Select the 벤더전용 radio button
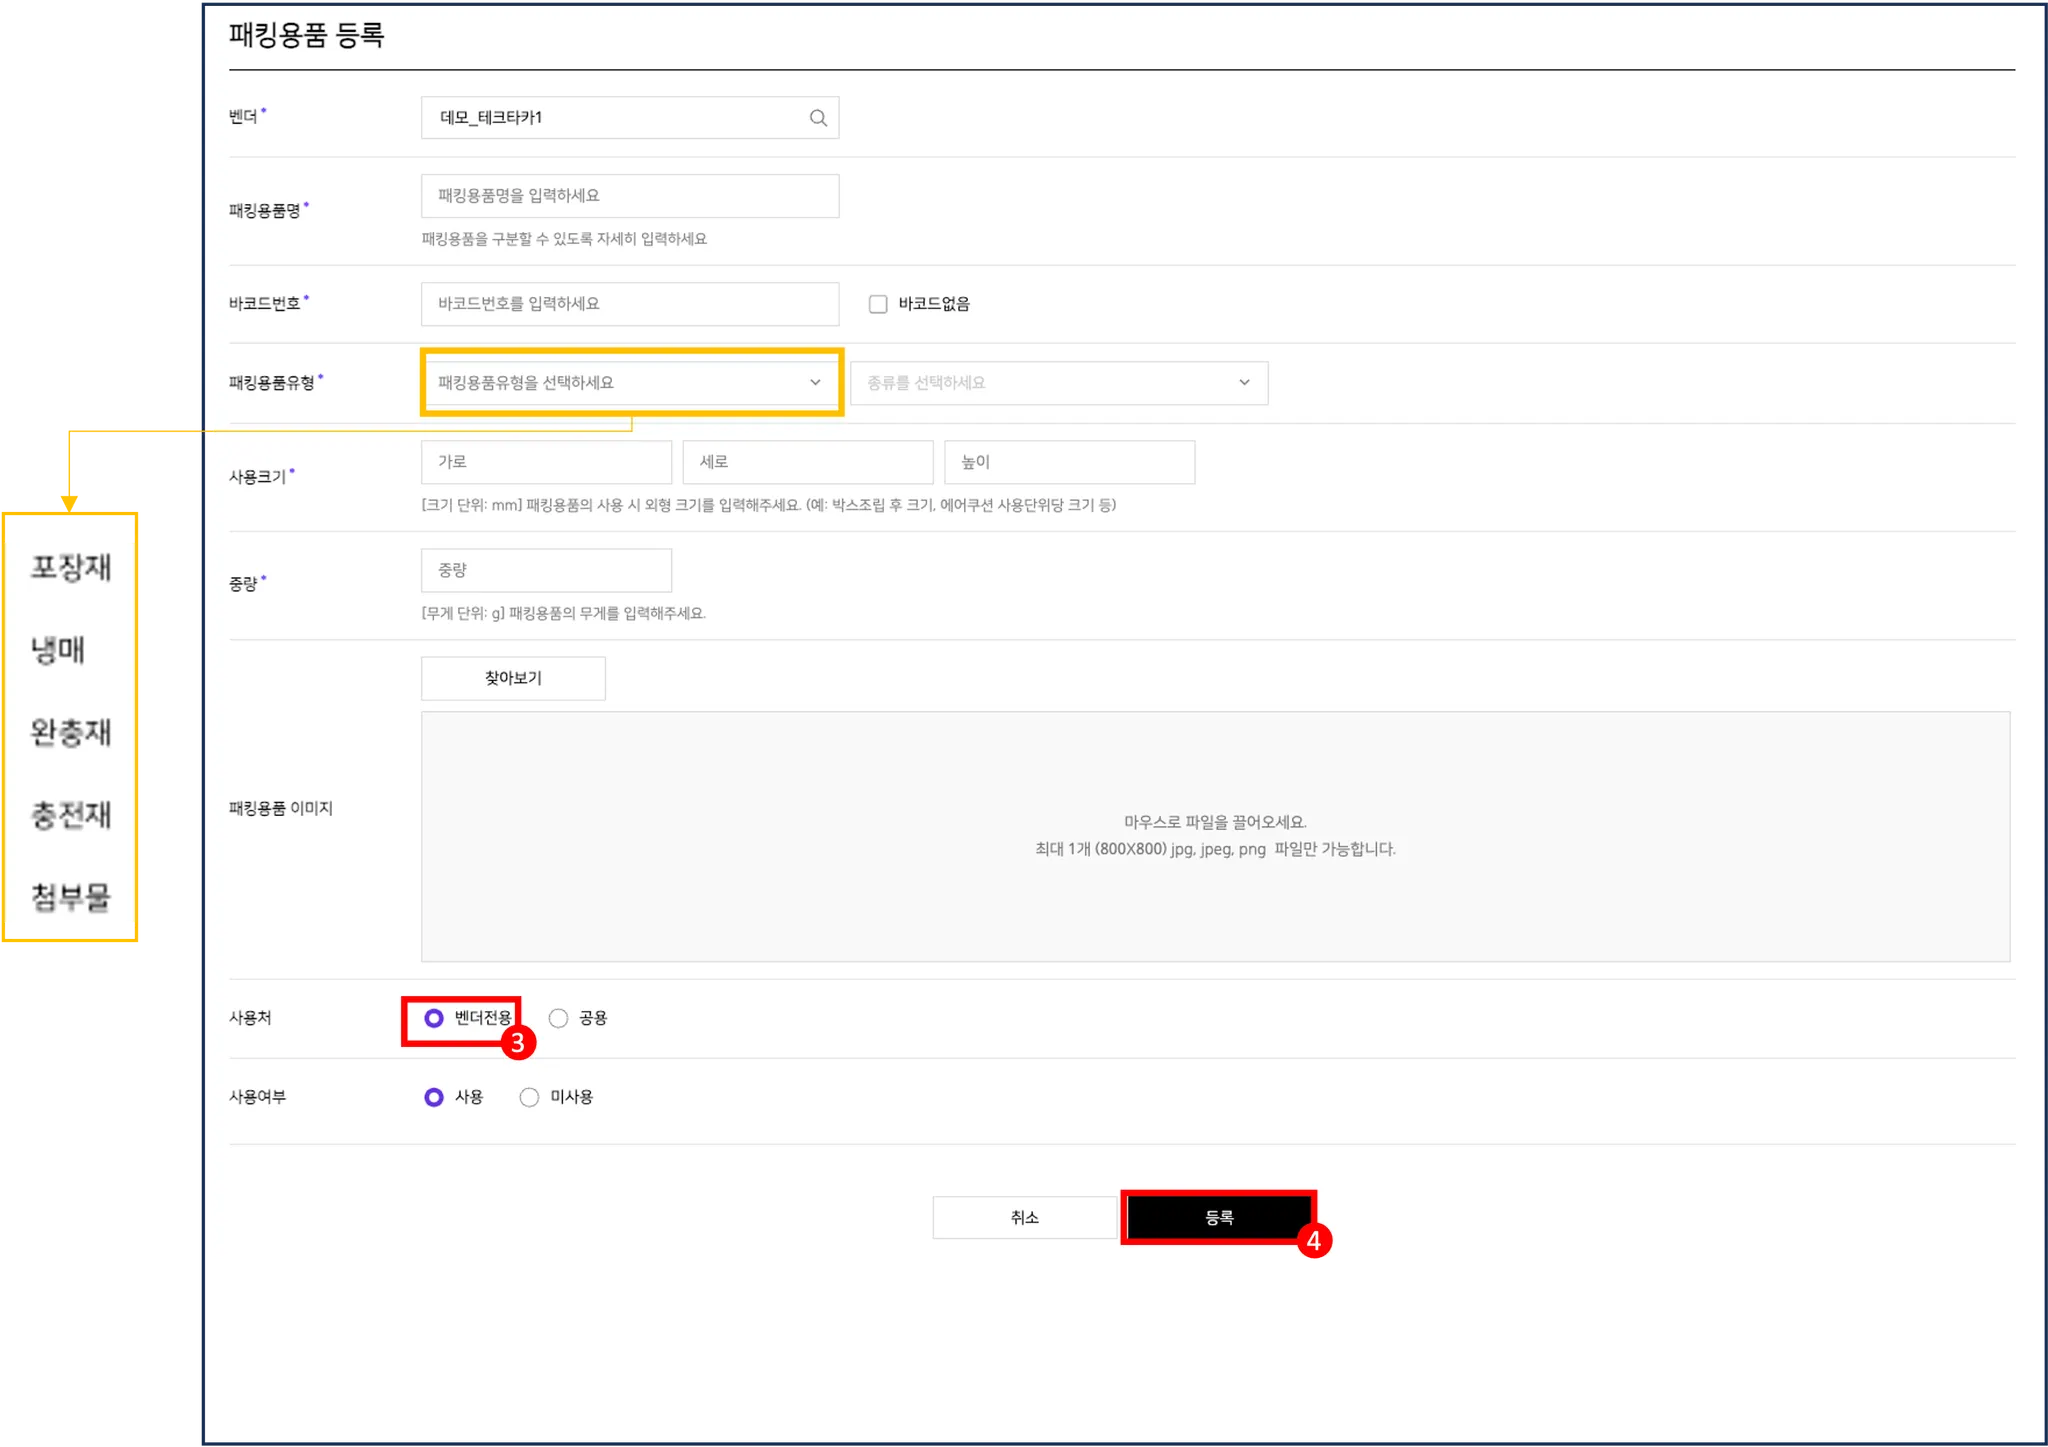This screenshot has height=1447, width=2048. (x=434, y=1018)
